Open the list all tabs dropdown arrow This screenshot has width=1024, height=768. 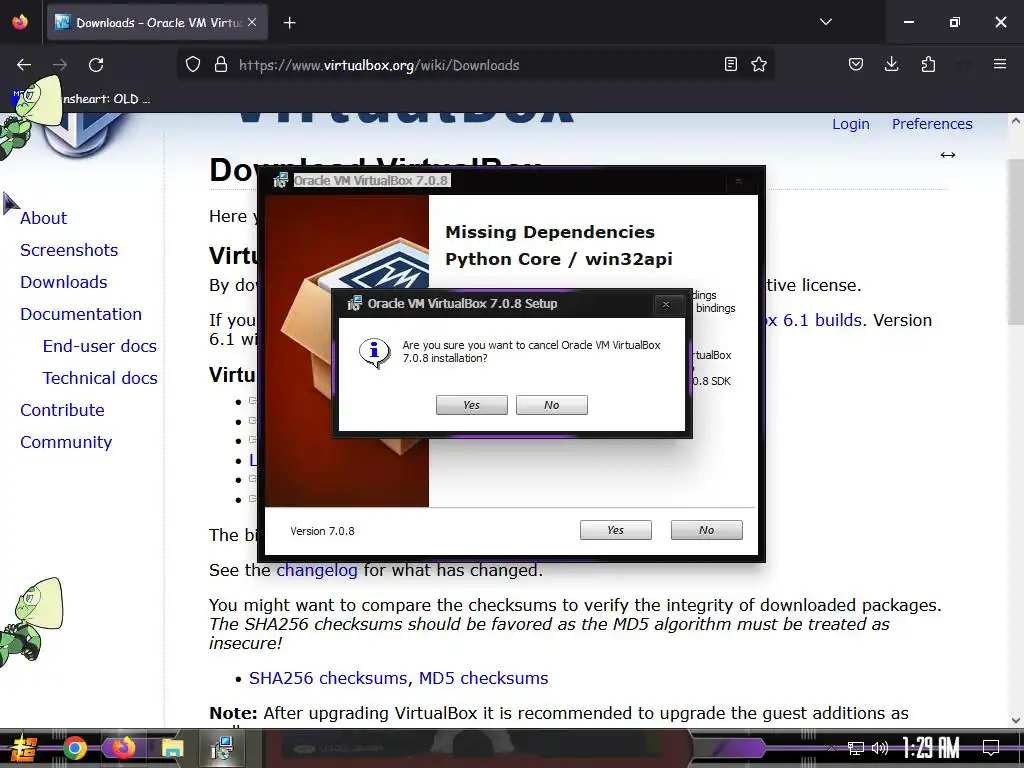click(826, 22)
